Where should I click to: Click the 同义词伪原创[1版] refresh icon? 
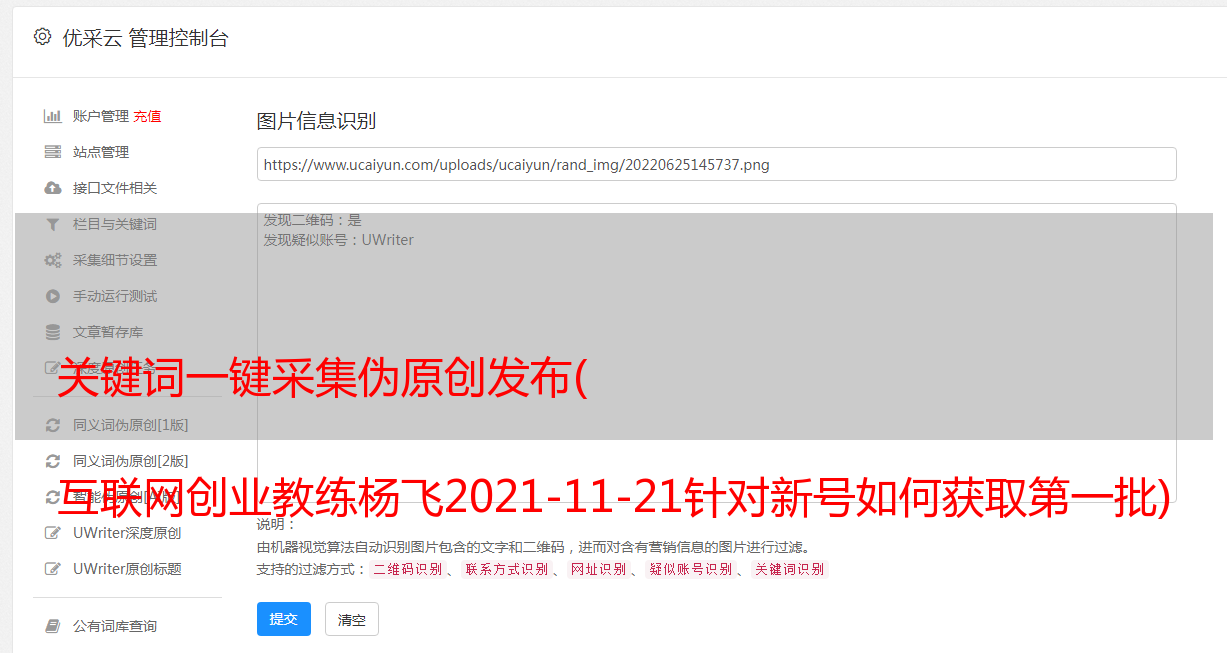[x=53, y=425]
